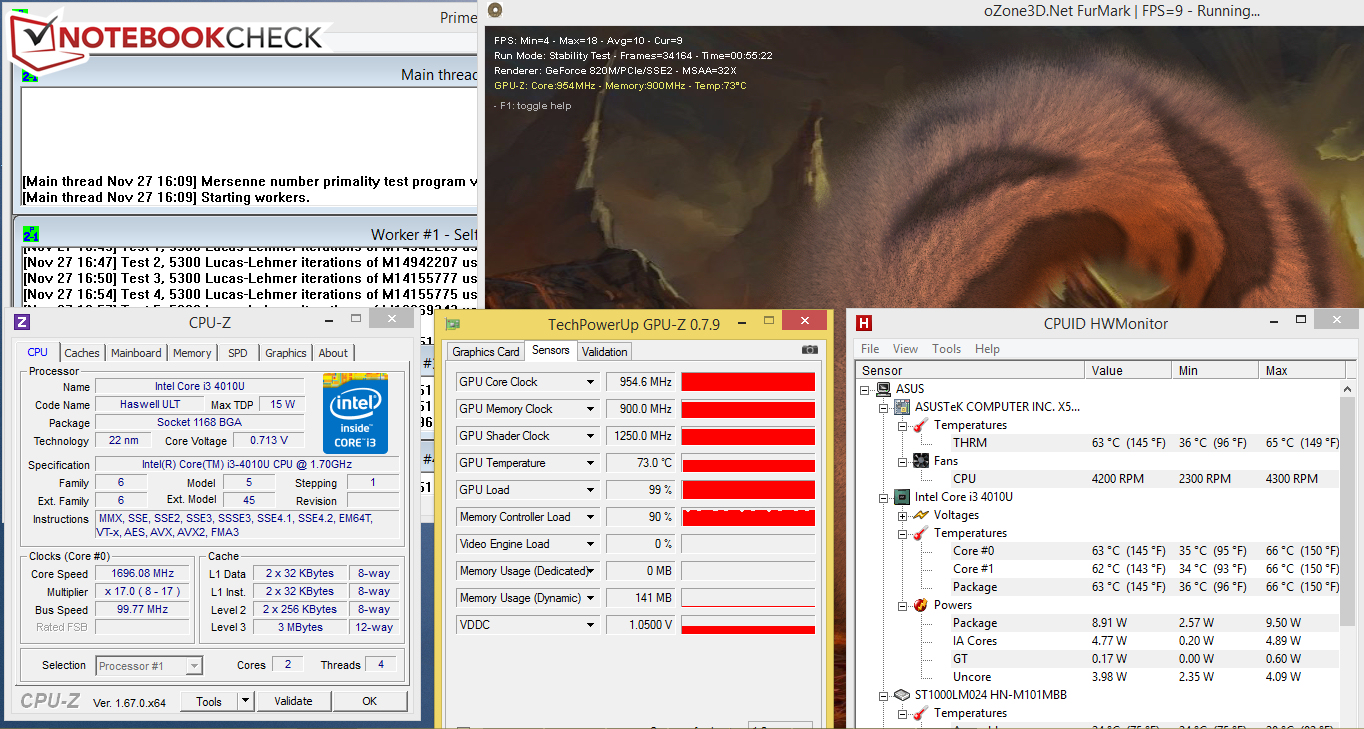This screenshot has width=1364, height=729.
Task: Click the GPU-Z title bar icon
Action: click(453, 324)
